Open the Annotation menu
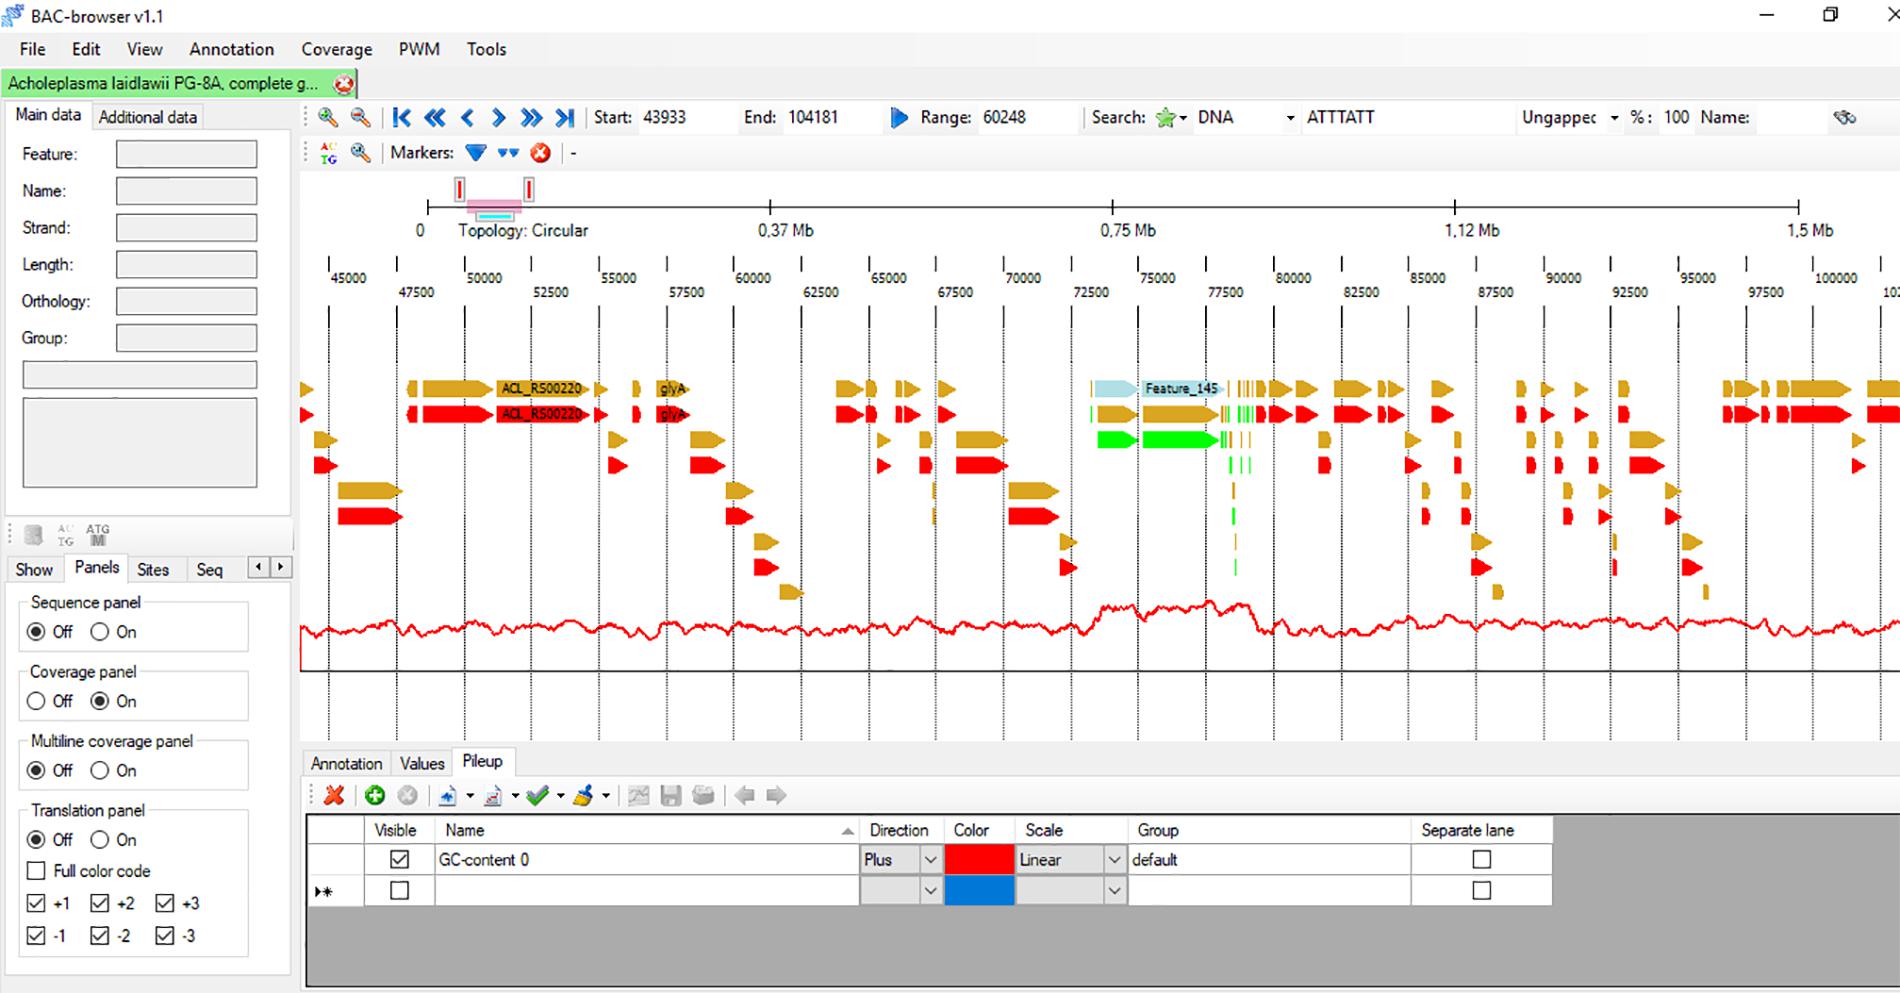The width and height of the screenshot is (1900, 993). (x=232, y=49)
